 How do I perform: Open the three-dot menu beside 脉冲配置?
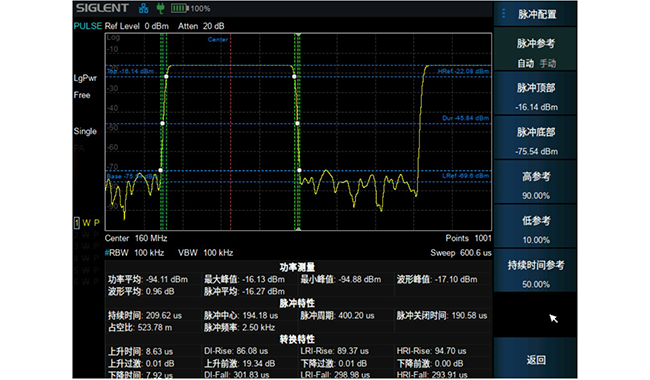point(503,14)
